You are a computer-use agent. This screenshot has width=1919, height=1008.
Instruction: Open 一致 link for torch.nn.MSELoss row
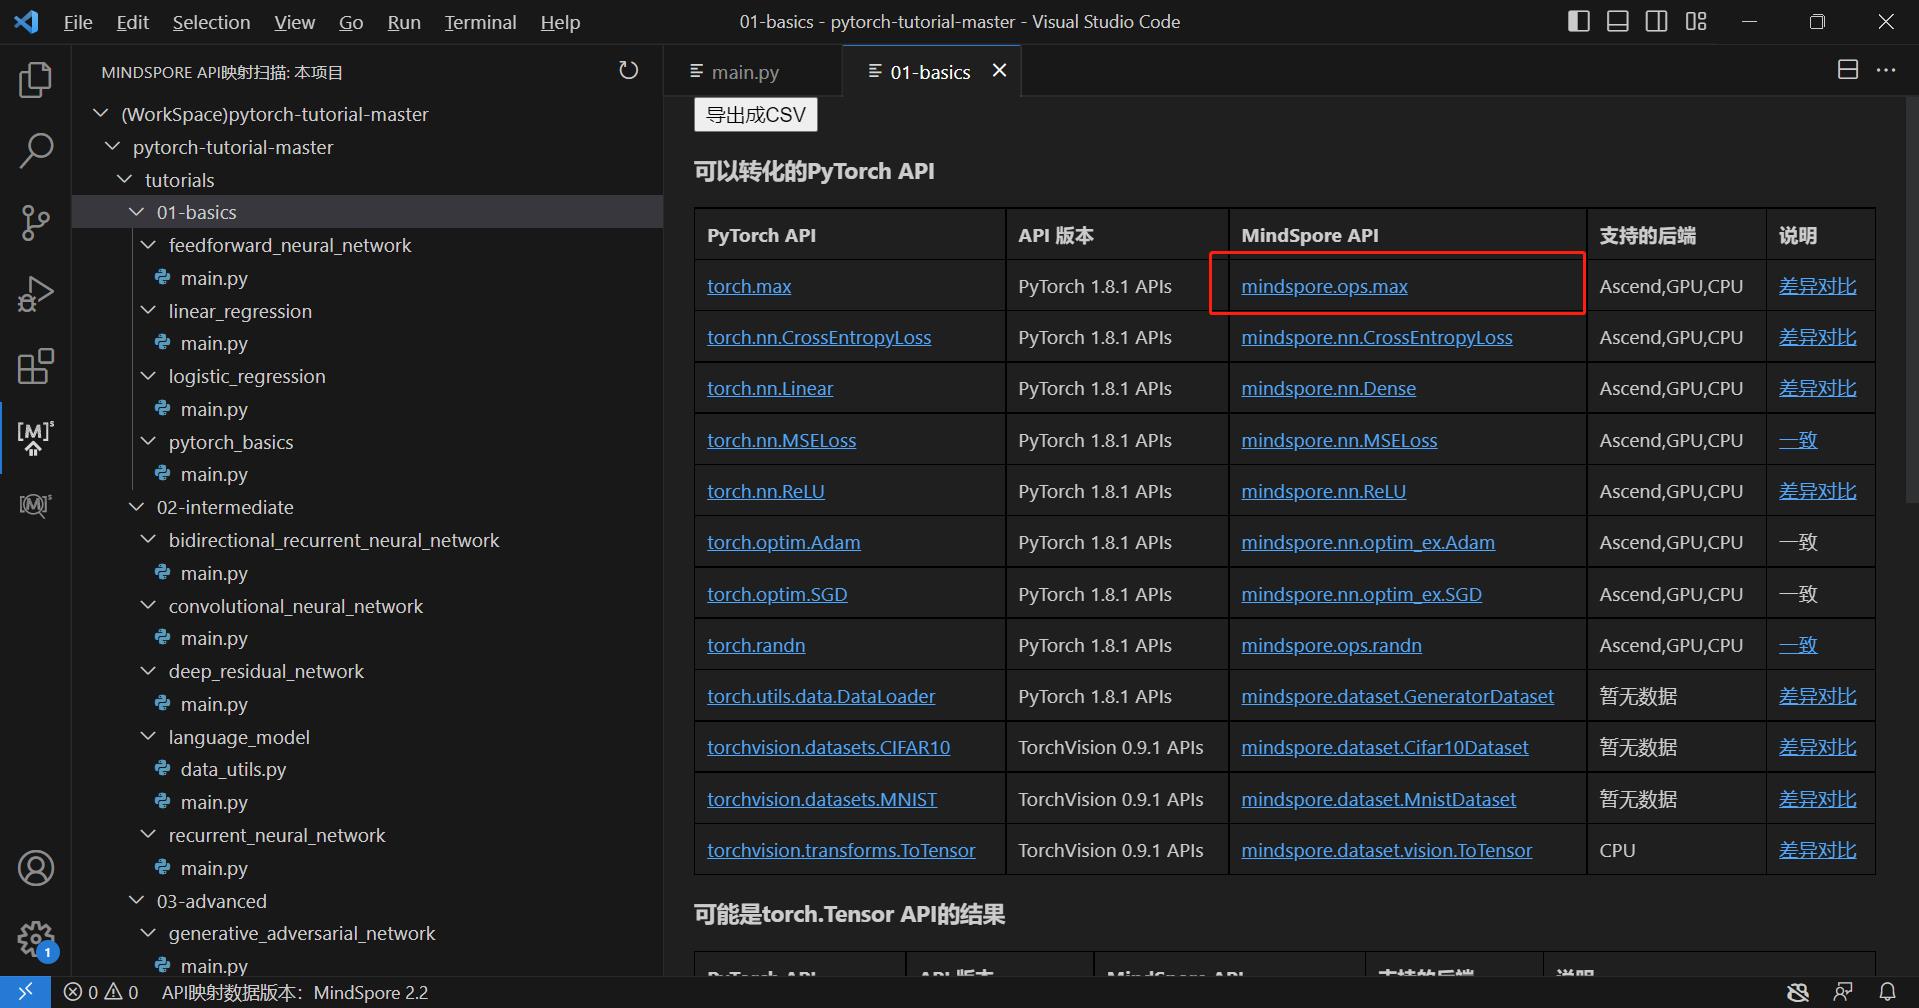(1798, 440)
